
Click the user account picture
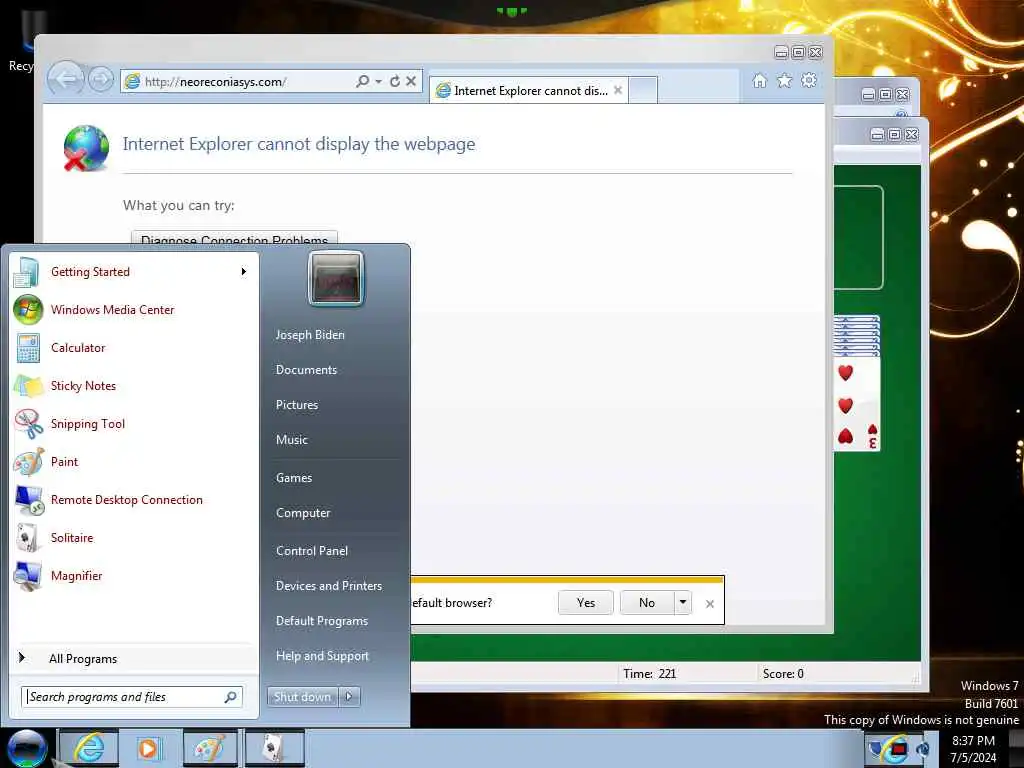[x=336, y=278]
